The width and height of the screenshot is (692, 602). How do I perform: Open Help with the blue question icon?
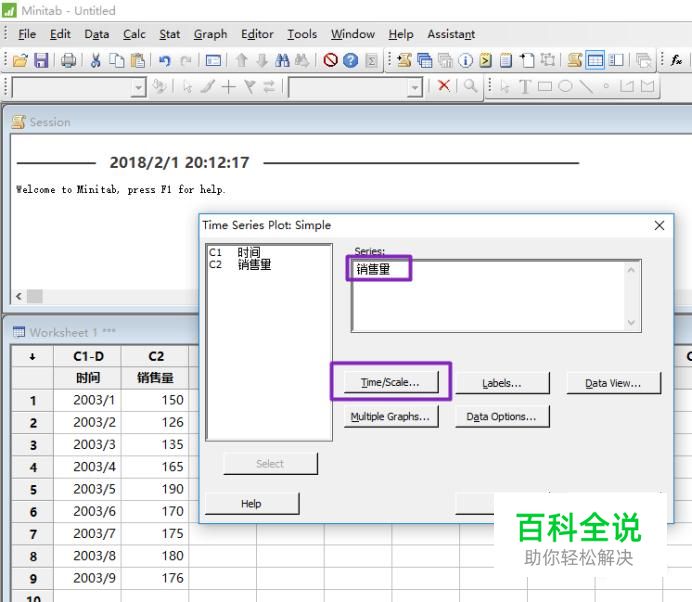point(350,60)
